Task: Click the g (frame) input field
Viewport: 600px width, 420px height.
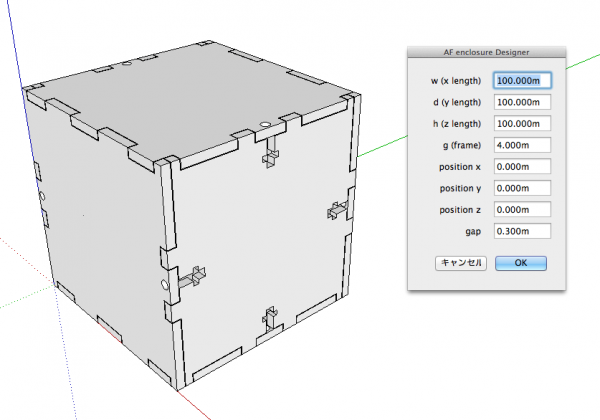Action: [x=522, y=145]
